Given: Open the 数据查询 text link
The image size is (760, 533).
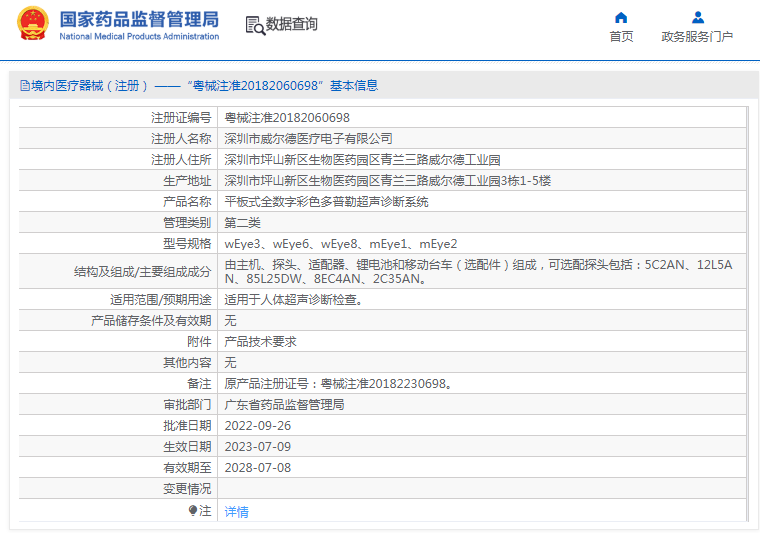Looking at the screenshot, I should tap(292, 24).
